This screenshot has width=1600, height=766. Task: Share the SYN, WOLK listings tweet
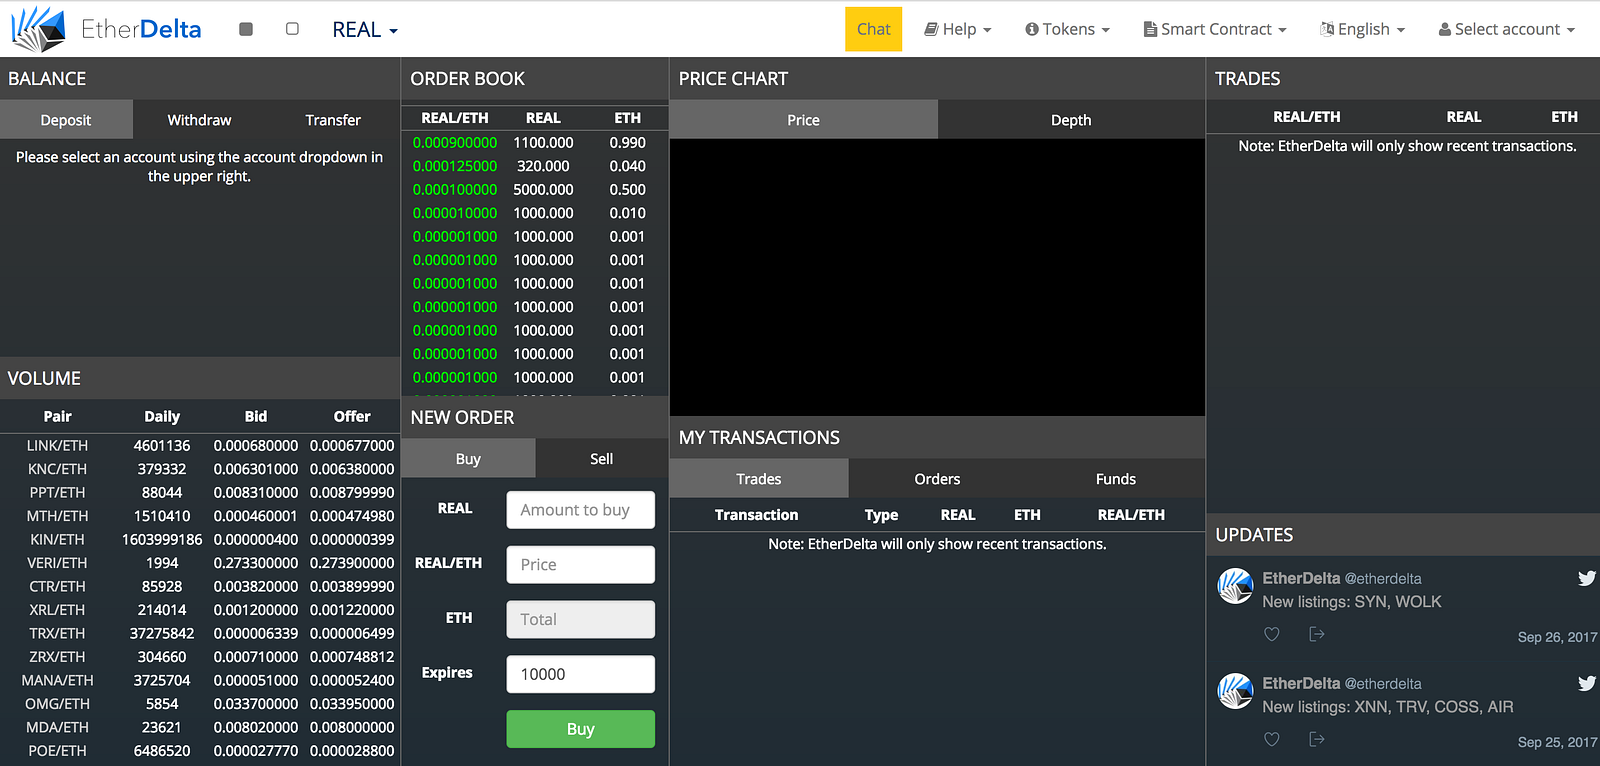point(1317,634)
